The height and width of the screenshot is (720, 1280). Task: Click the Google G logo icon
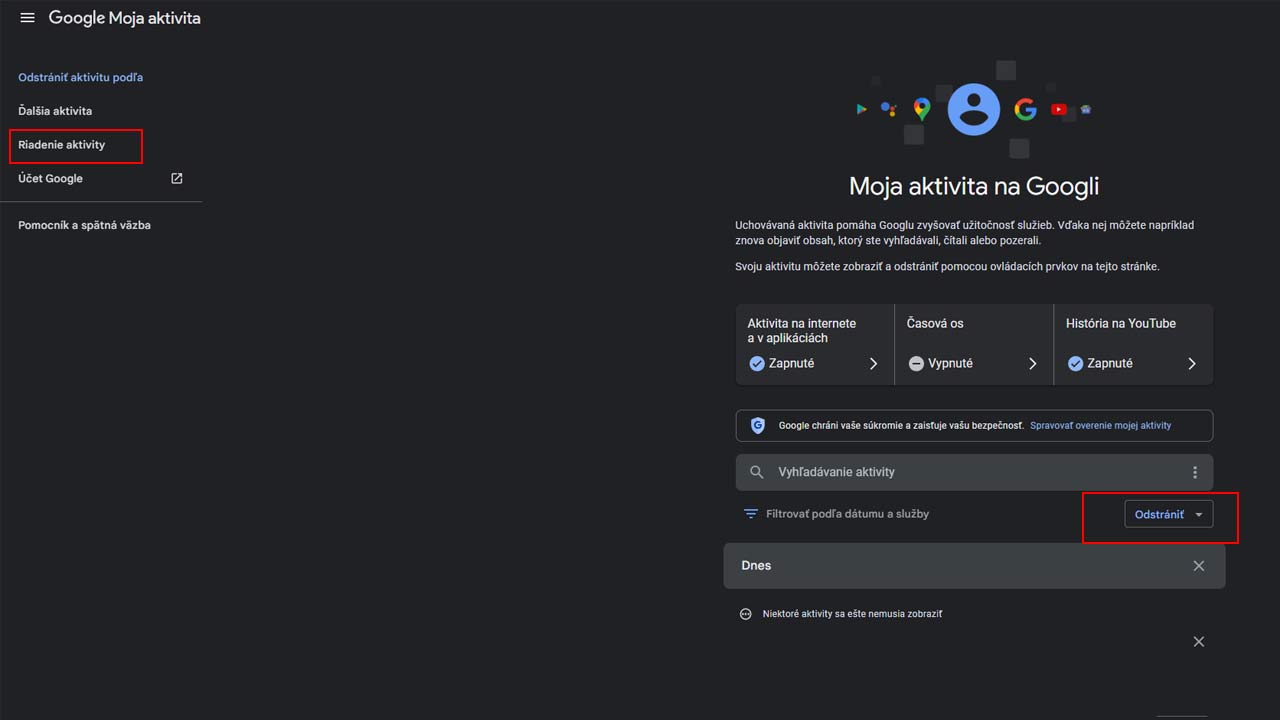[1025, 109]
